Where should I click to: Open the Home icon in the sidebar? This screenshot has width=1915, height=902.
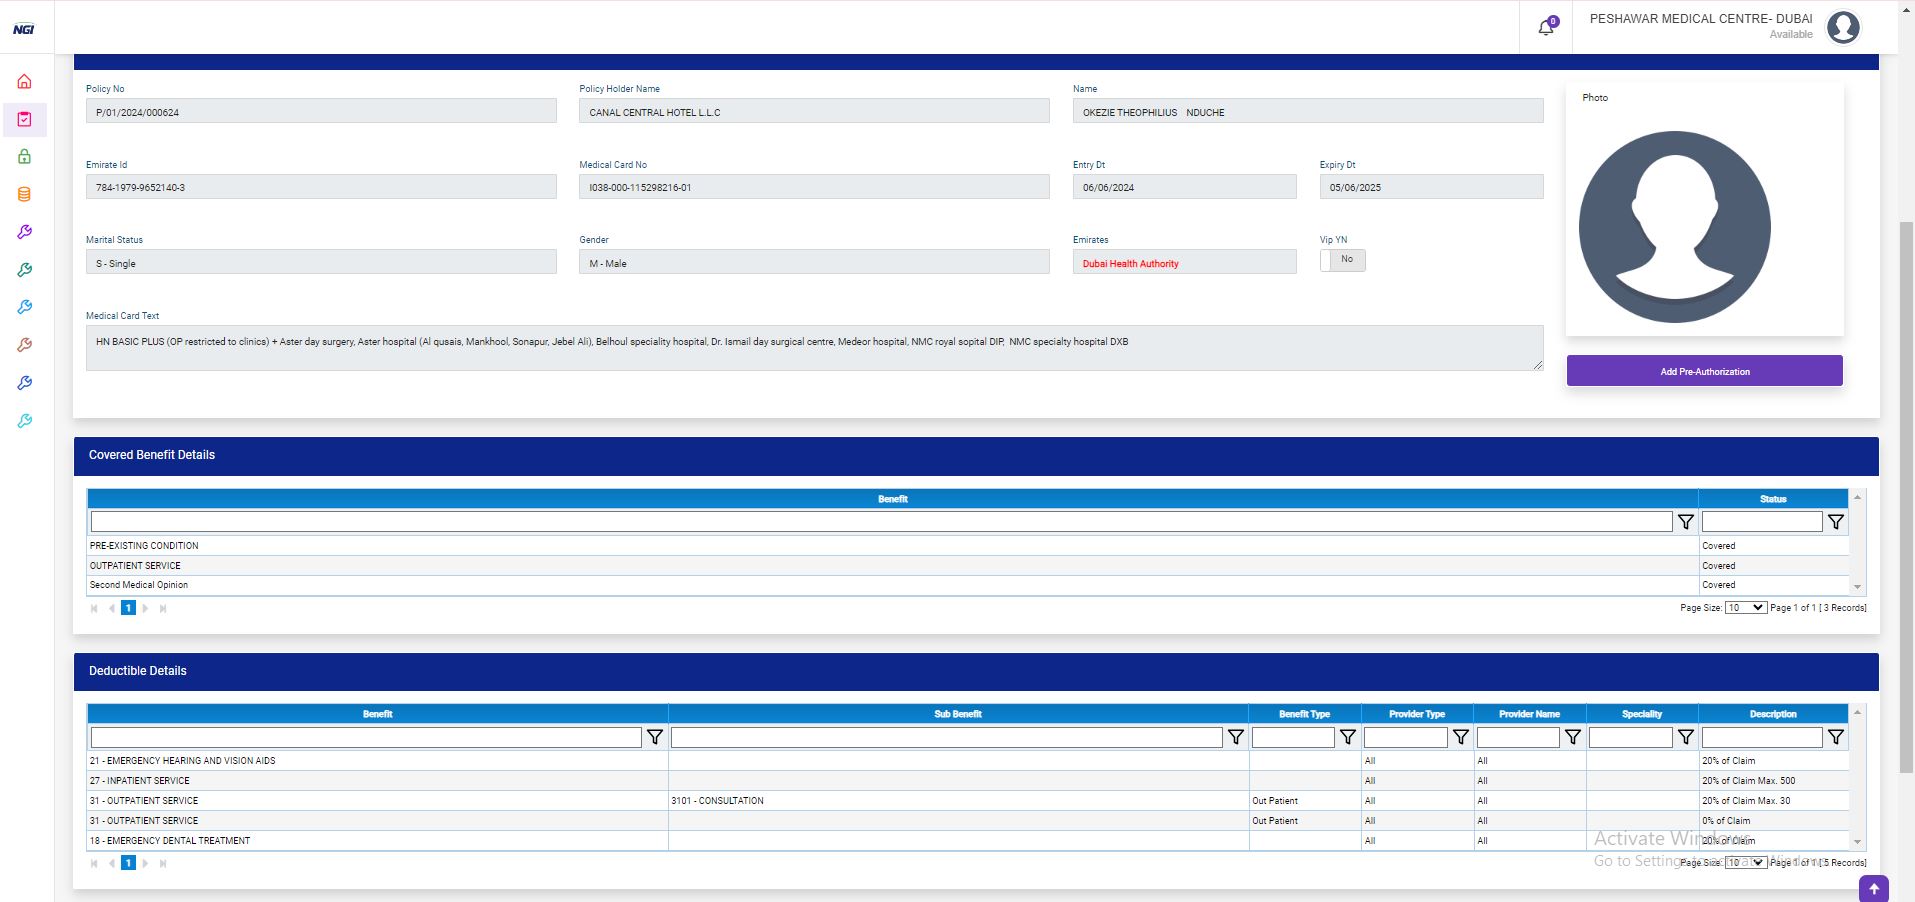24,82
